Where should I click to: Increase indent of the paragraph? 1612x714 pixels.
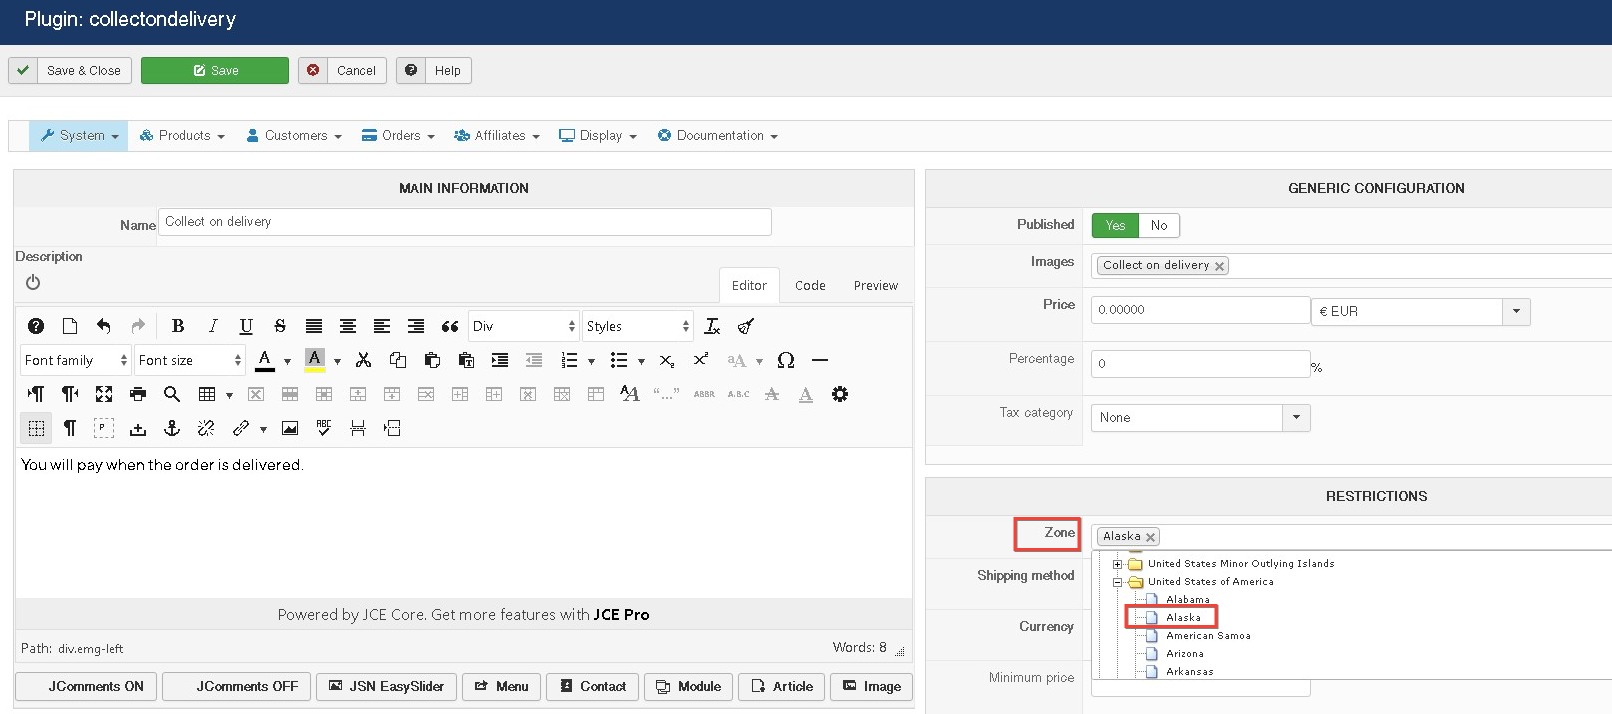click(x=500, y=360)
